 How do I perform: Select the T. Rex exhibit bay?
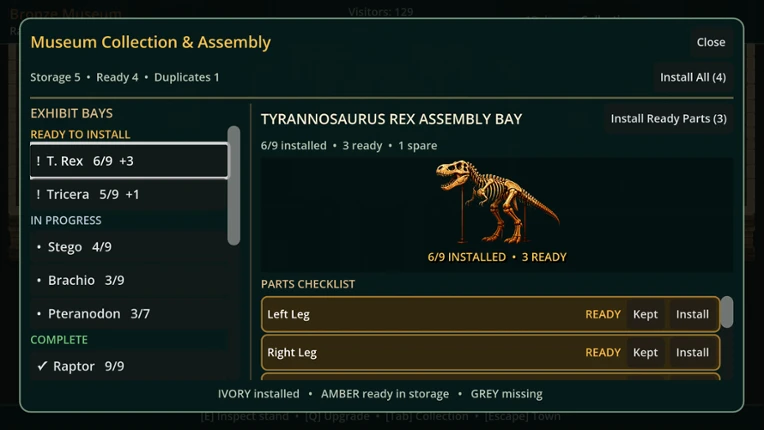click(129, 161)
